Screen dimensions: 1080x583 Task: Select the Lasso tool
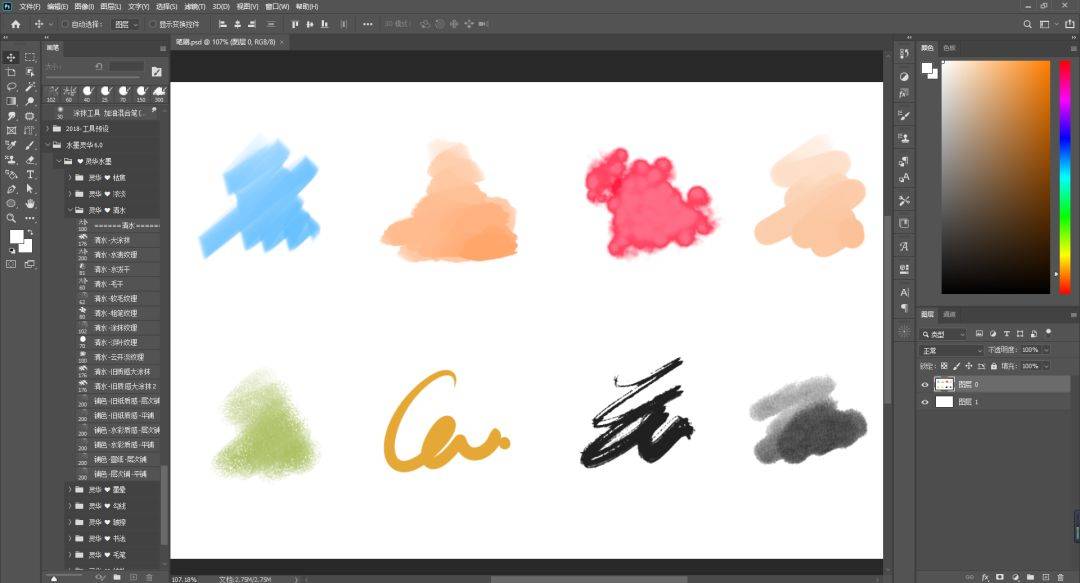click(11, 87)
